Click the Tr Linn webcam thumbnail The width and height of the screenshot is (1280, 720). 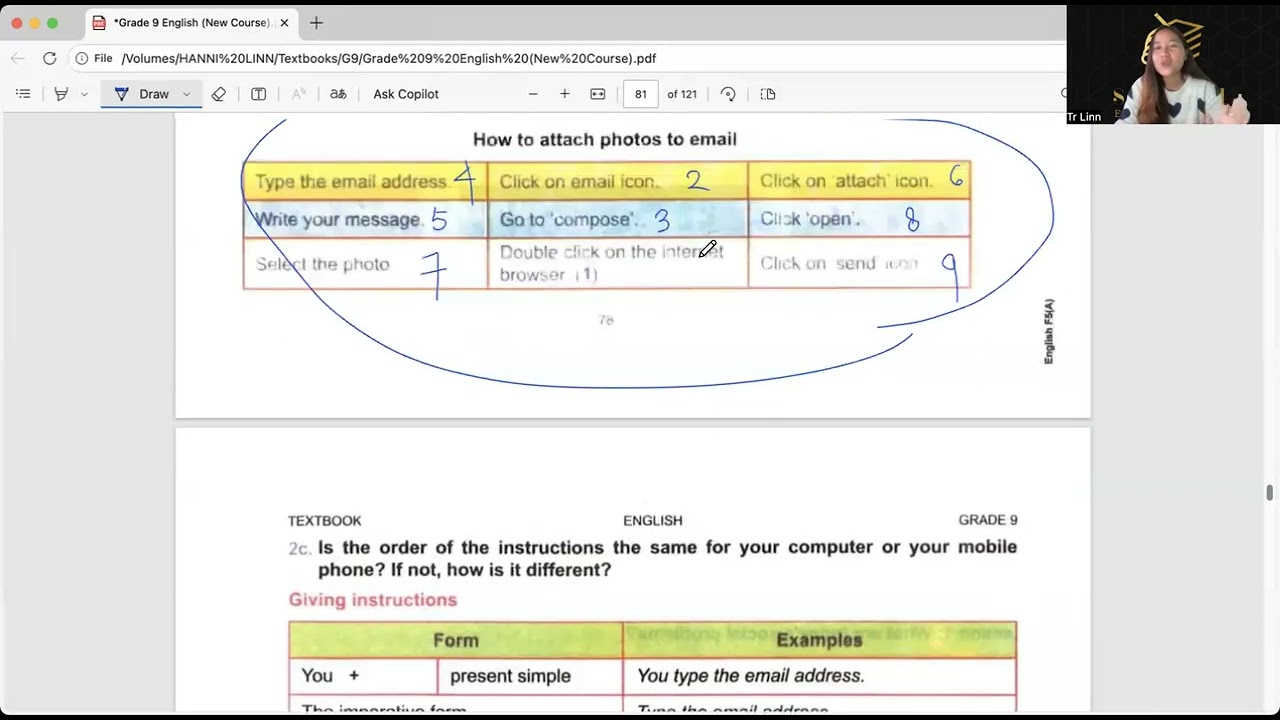(x=1173, y=65)
